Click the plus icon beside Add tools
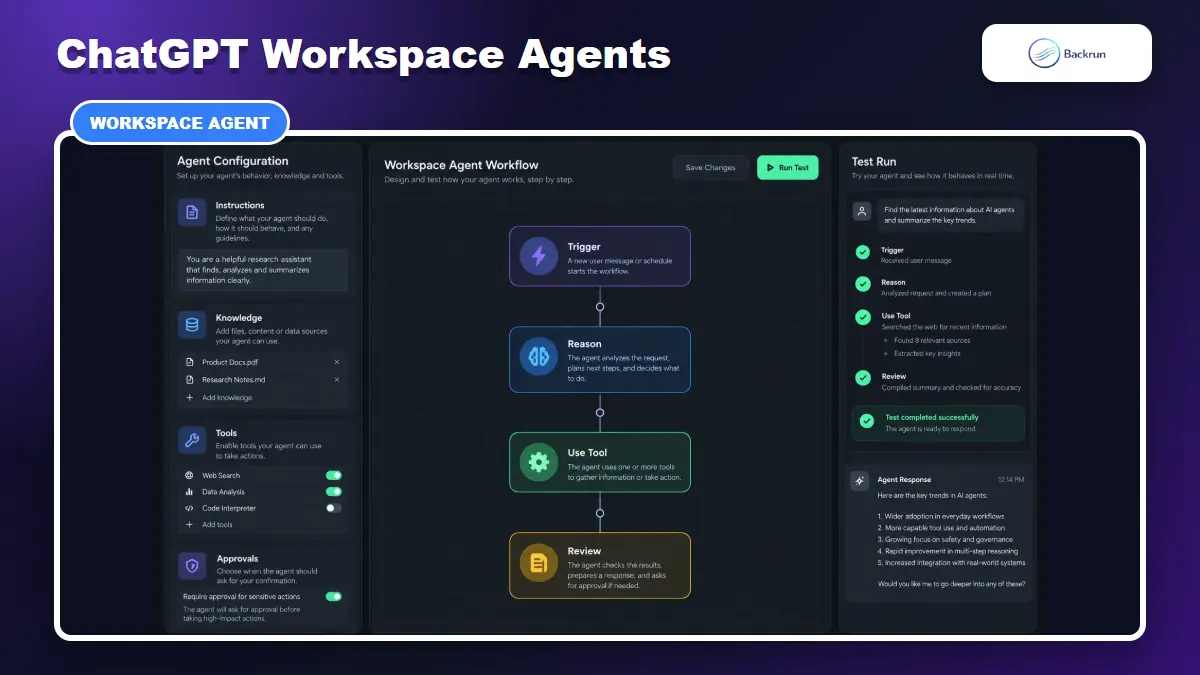The width and height of the screenshot is (1200, 675). (x=189, y=524)
